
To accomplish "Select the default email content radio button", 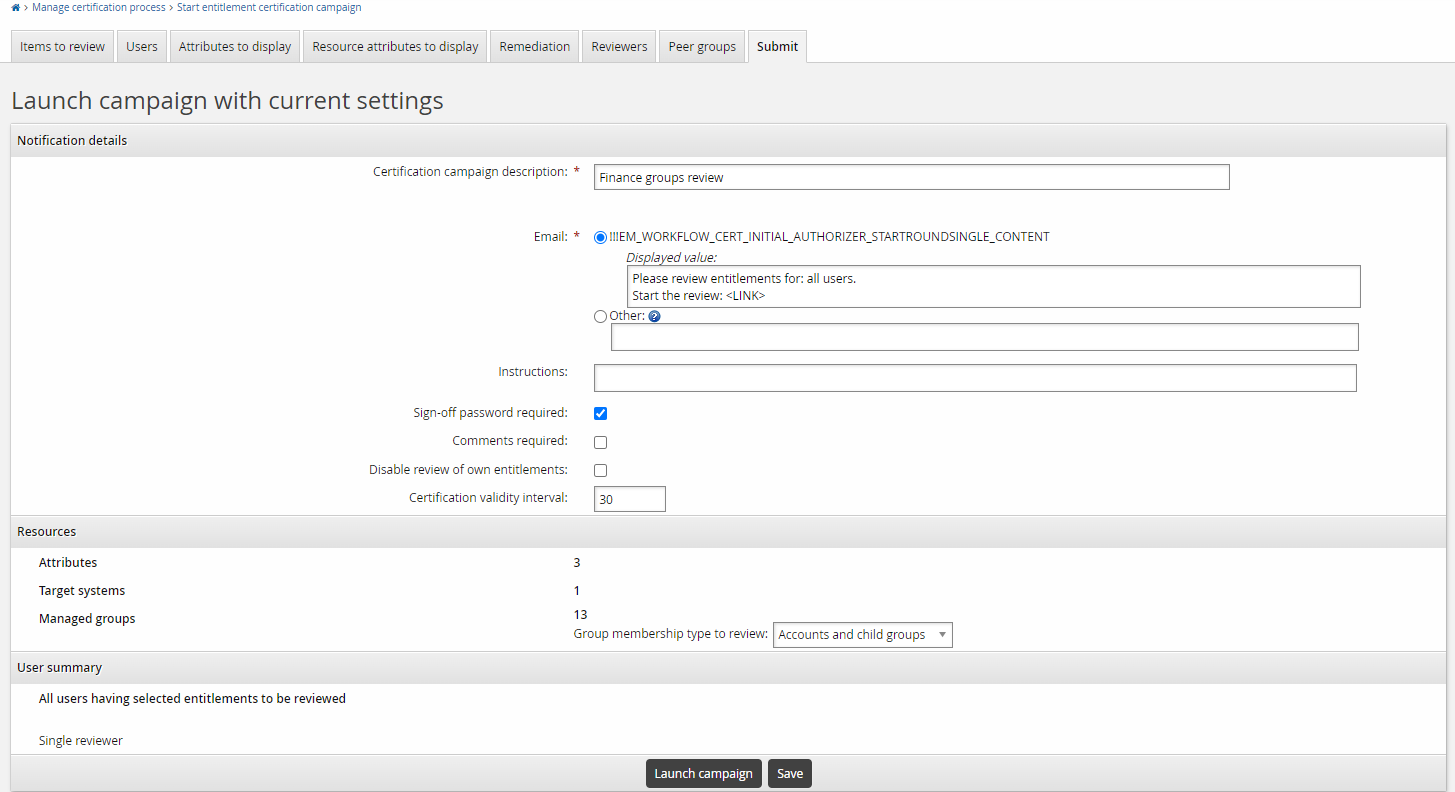I will (600, 238).
